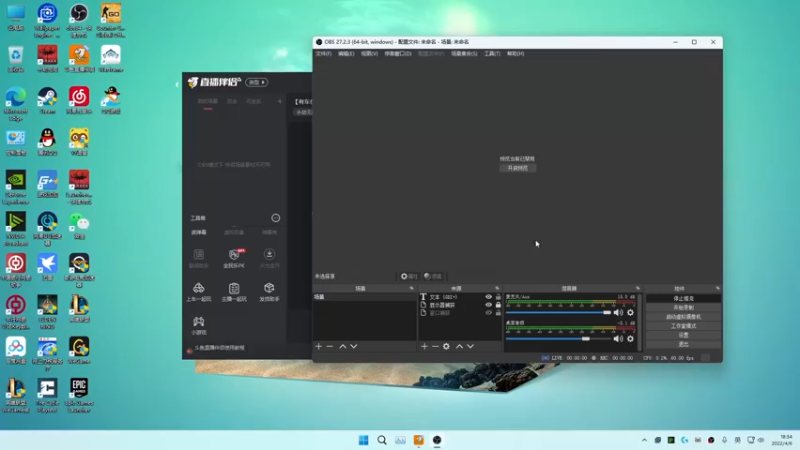Move the source up in the Sources list
The image size is (800, 450).
tap(459, 346)
